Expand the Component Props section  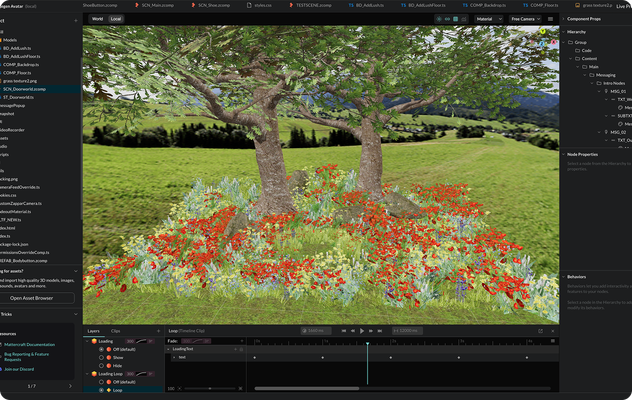tap(563, 19)
